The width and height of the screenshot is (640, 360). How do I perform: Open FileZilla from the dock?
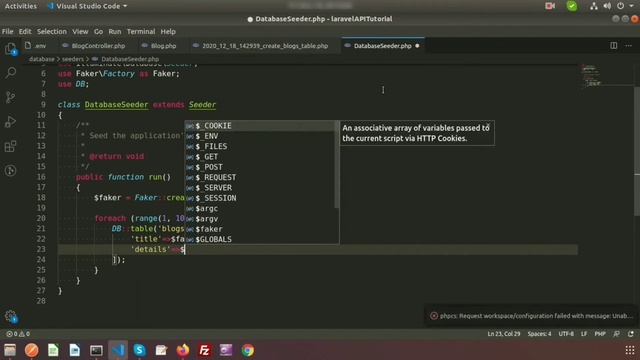pyautogui.click(x=204, y=350)
